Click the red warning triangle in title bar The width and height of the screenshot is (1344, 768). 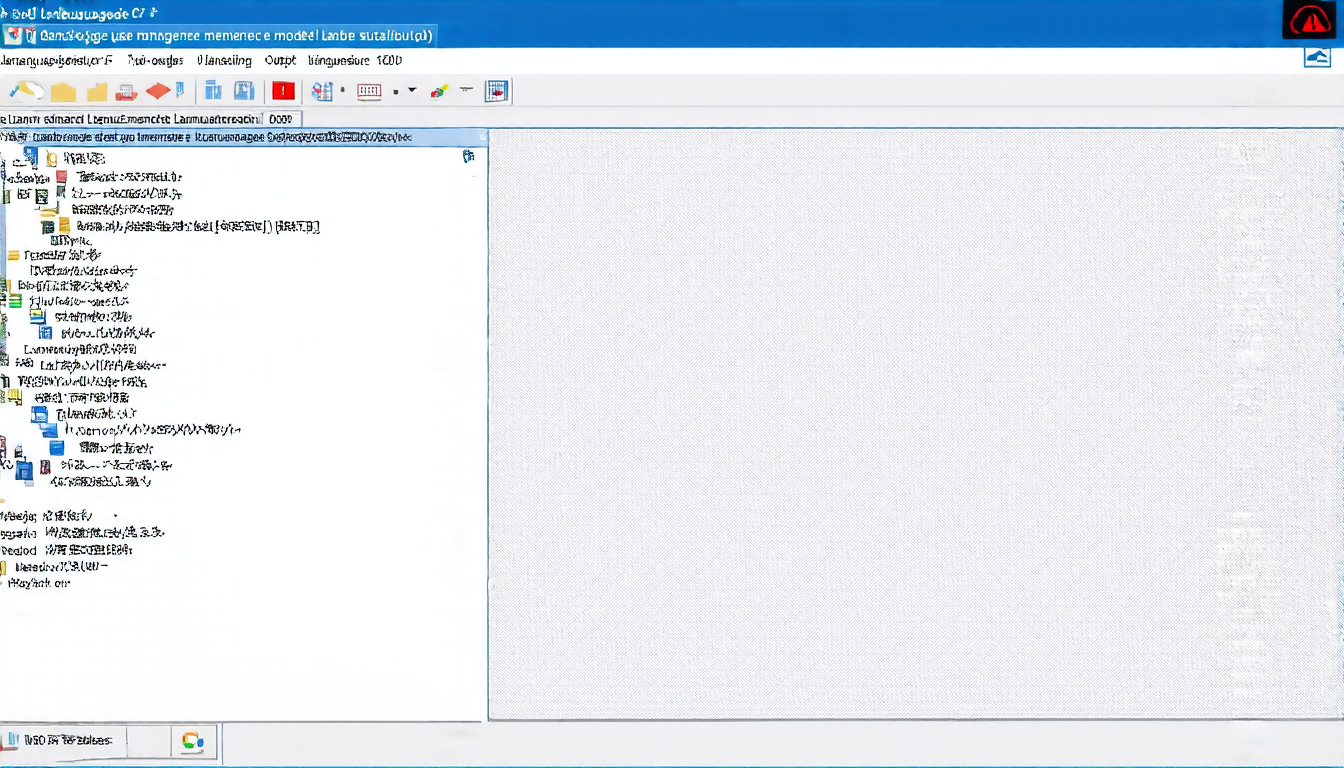(1308, 20)
